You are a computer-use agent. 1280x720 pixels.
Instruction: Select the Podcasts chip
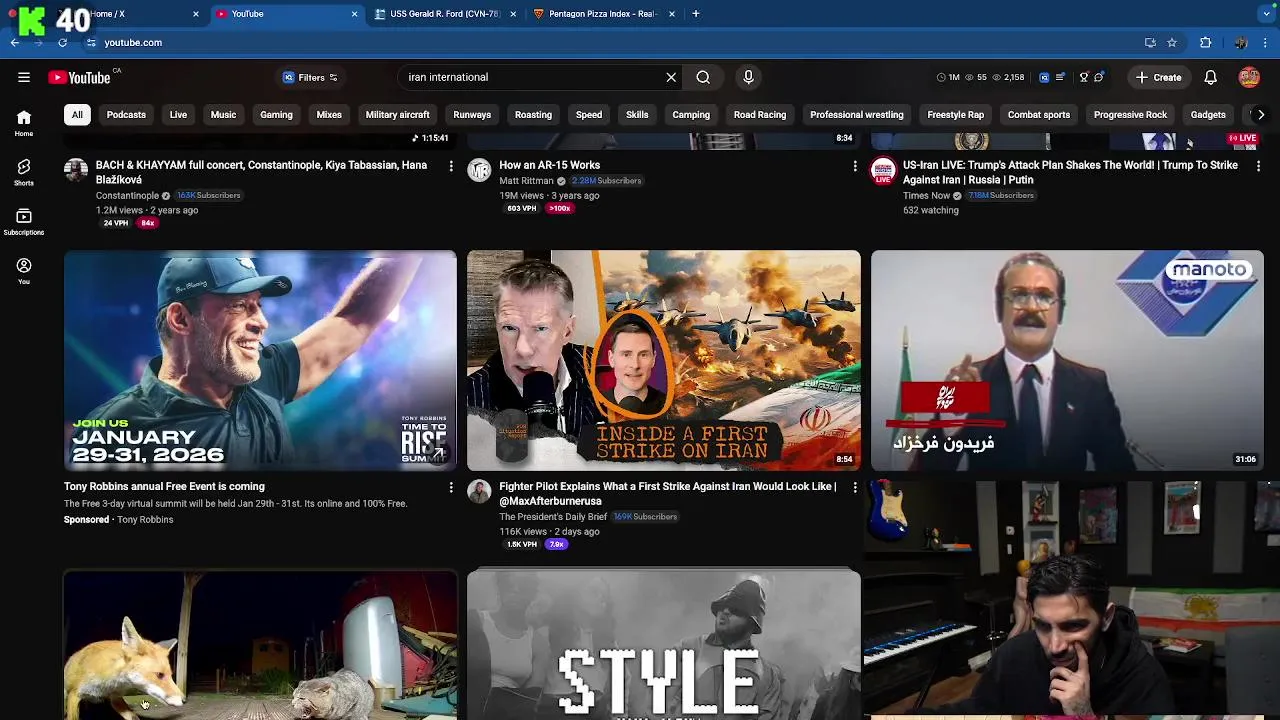(x=126, y=115)
